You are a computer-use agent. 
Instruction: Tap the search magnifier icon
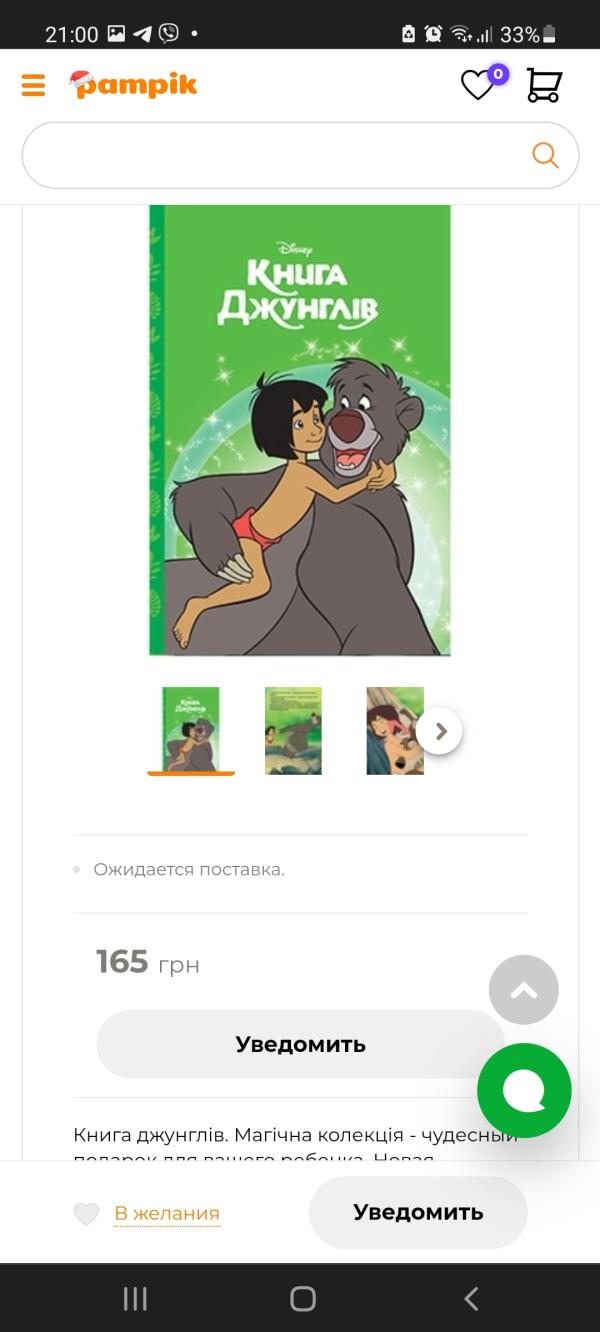[x=545, y=155]
